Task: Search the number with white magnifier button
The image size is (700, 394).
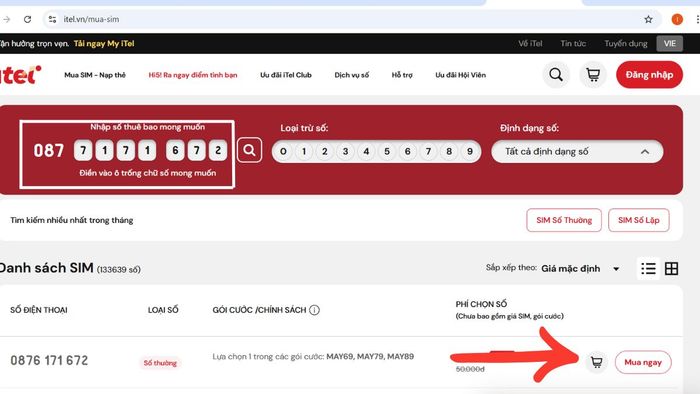Action: [x=249, y=150]
